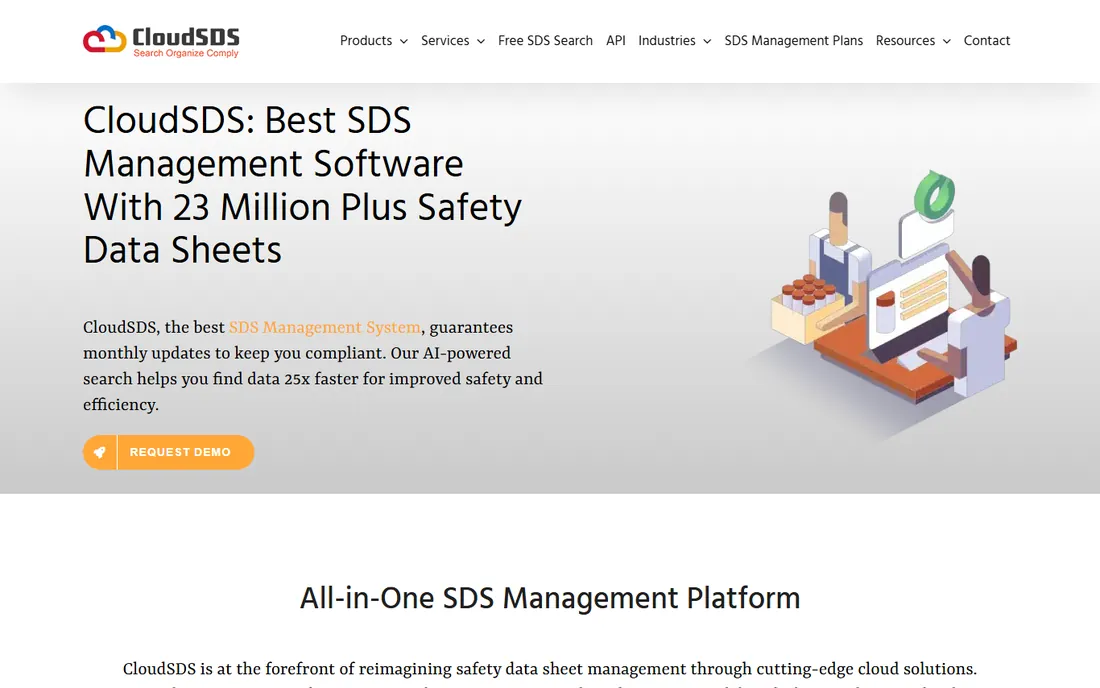1100x688 pixels.
Task: Expand the Services dropdown chevron
Action: [481, 41]
